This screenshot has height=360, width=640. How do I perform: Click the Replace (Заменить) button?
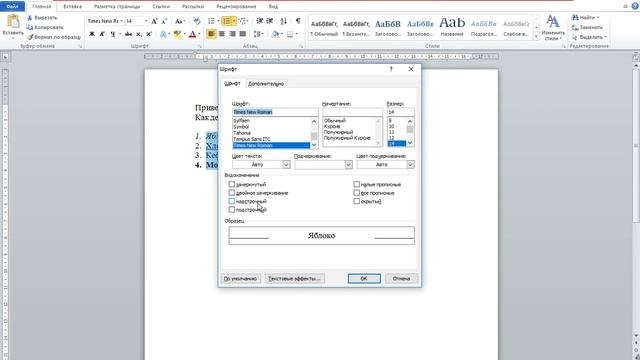(x=587, y=27)
